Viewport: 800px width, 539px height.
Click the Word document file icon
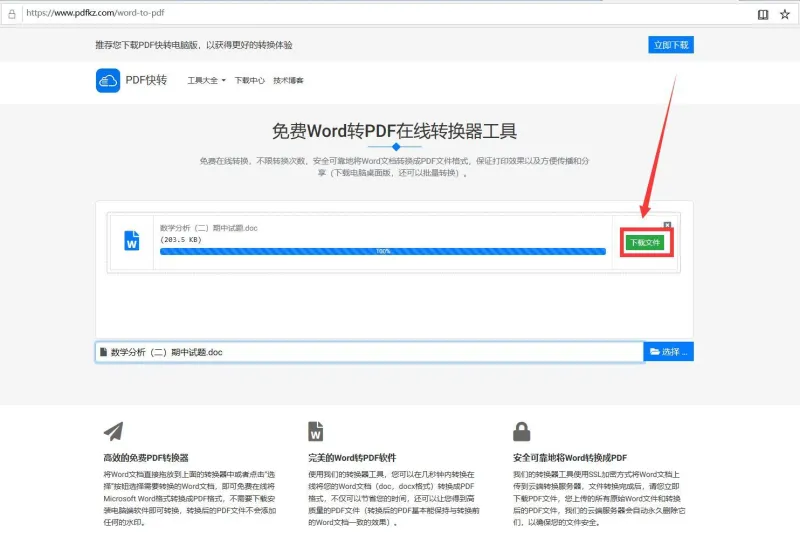(x=132, y=241)
